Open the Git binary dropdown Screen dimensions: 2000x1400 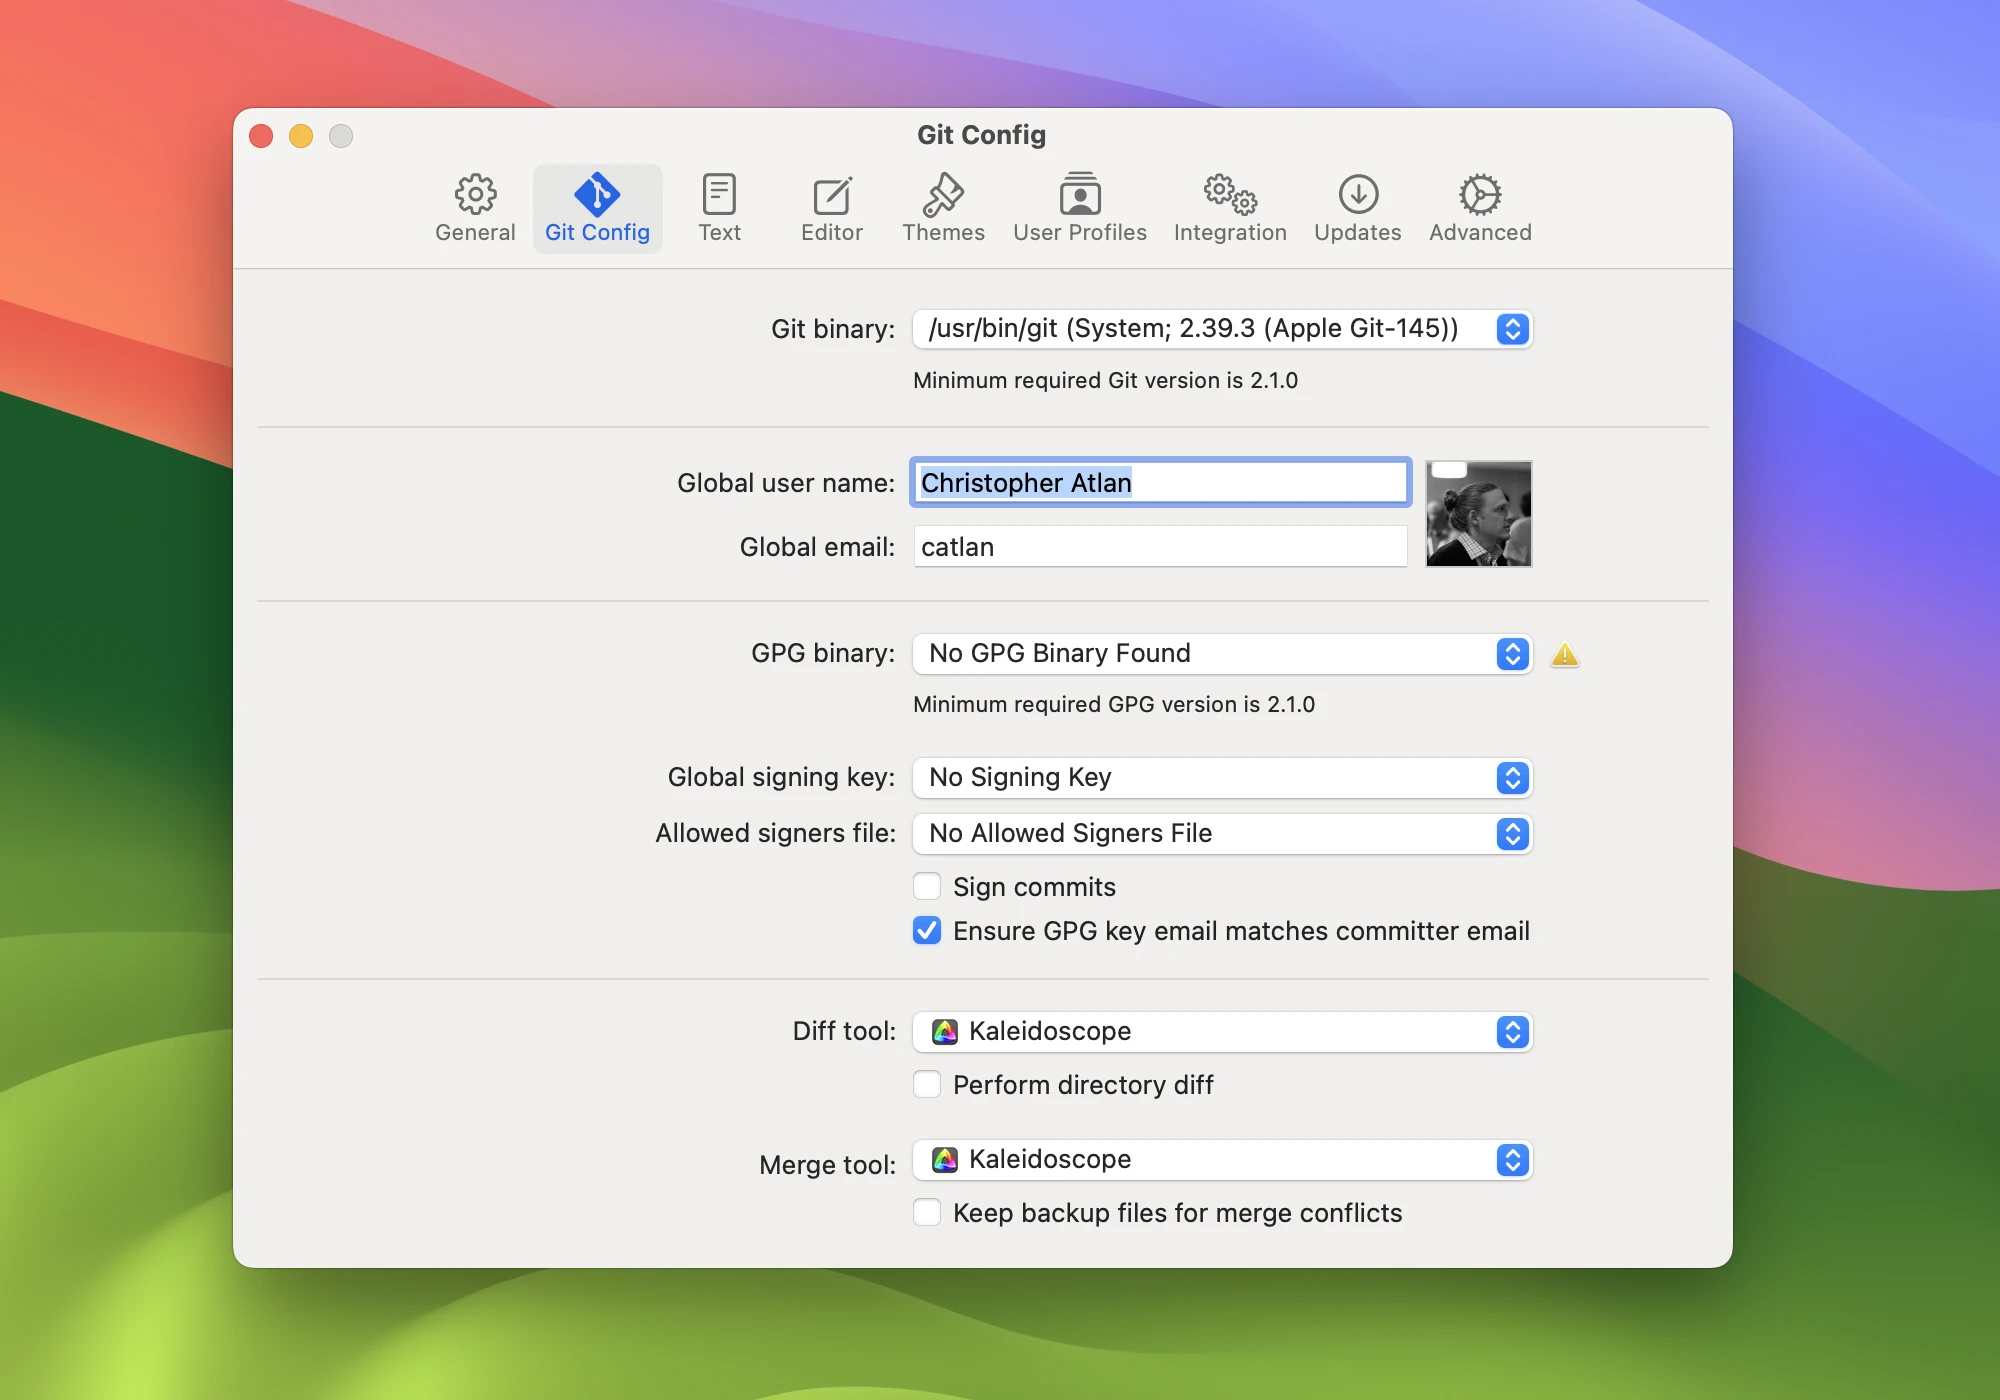[x=1222, y=329]
